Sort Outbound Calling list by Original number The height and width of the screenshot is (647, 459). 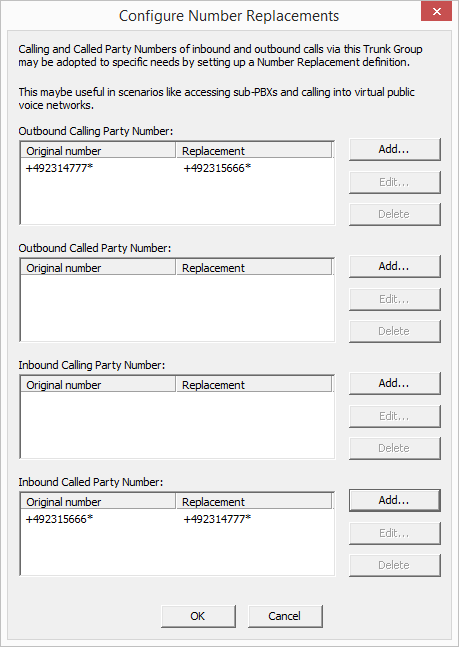99,151
